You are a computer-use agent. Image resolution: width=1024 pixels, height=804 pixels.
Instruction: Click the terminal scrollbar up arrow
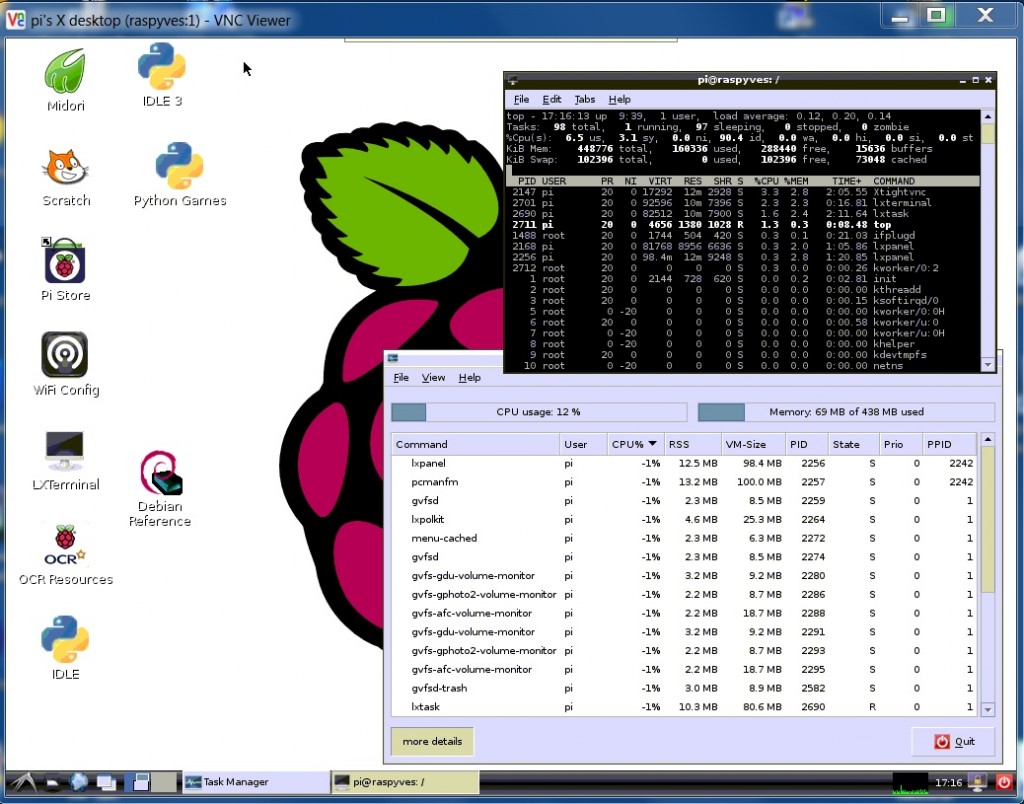[987, 116]
